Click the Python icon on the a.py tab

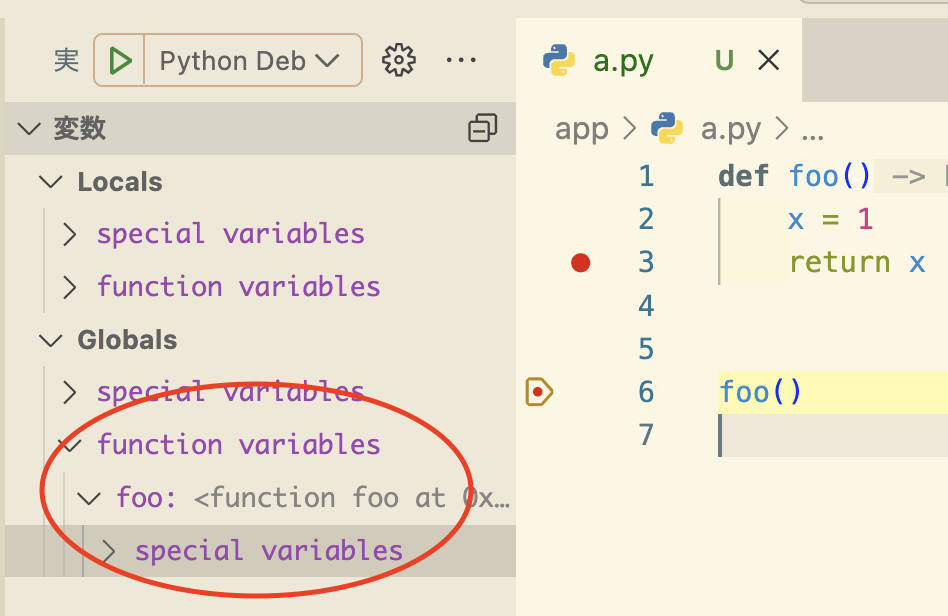[560, 60]
